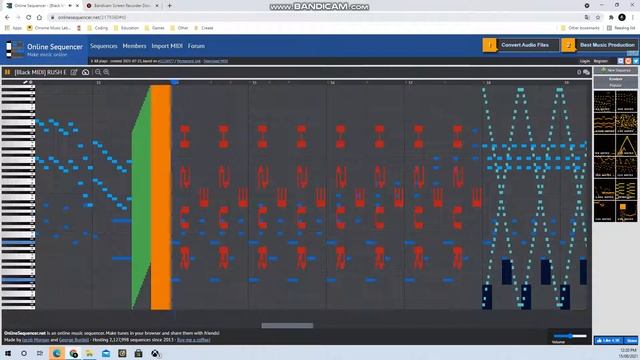Reload the page
The width and height of the screenshot is (640, 360).
click(x=29, y=17)
